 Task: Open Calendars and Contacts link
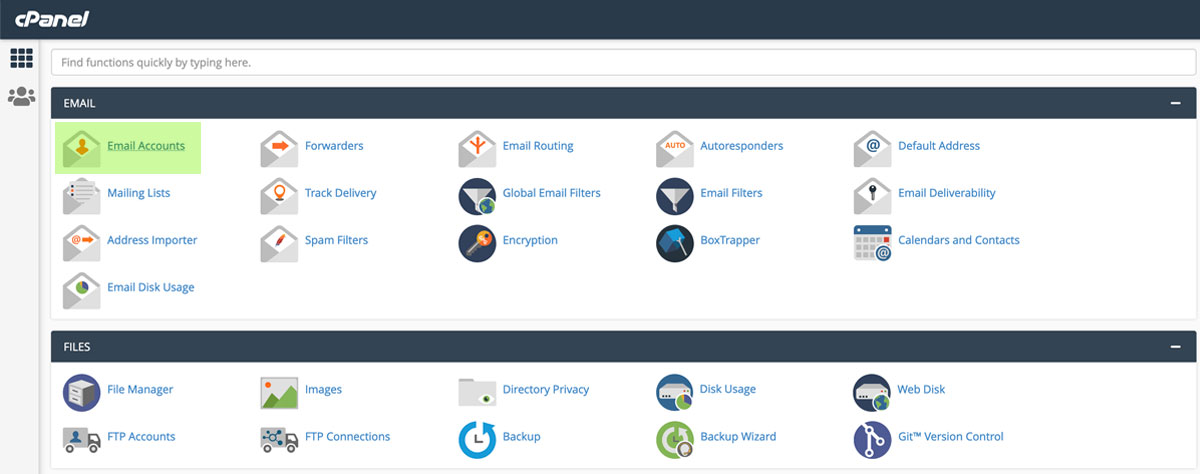[959, 240]
